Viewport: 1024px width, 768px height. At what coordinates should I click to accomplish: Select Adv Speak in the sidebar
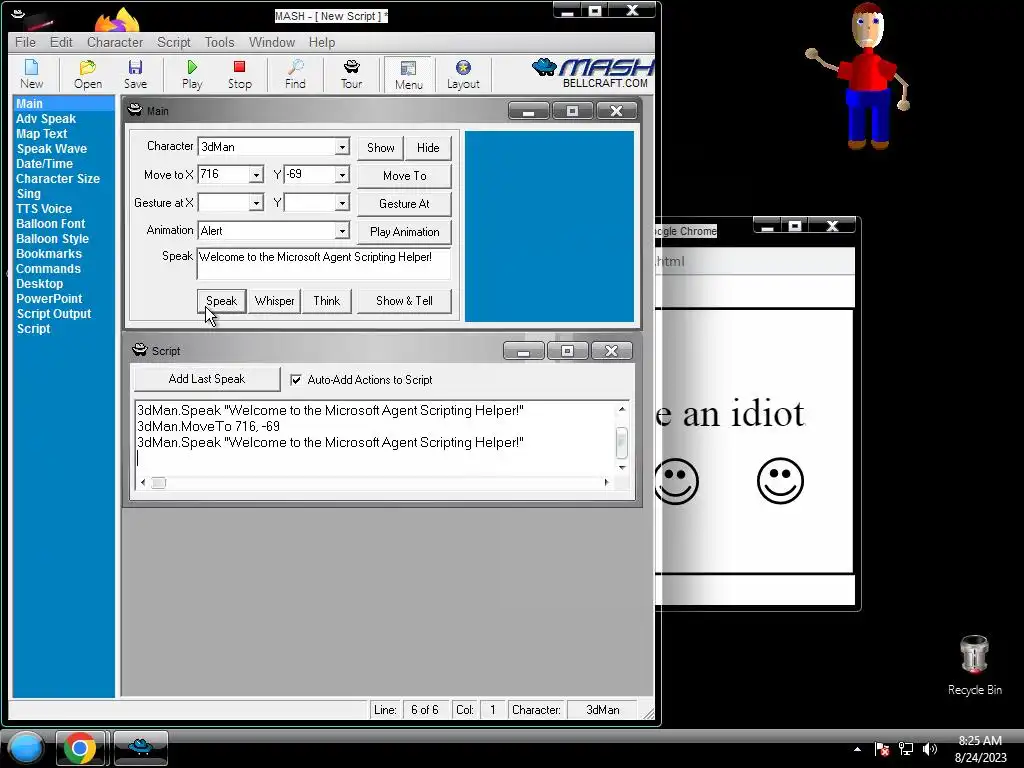[x=46, y=119]
